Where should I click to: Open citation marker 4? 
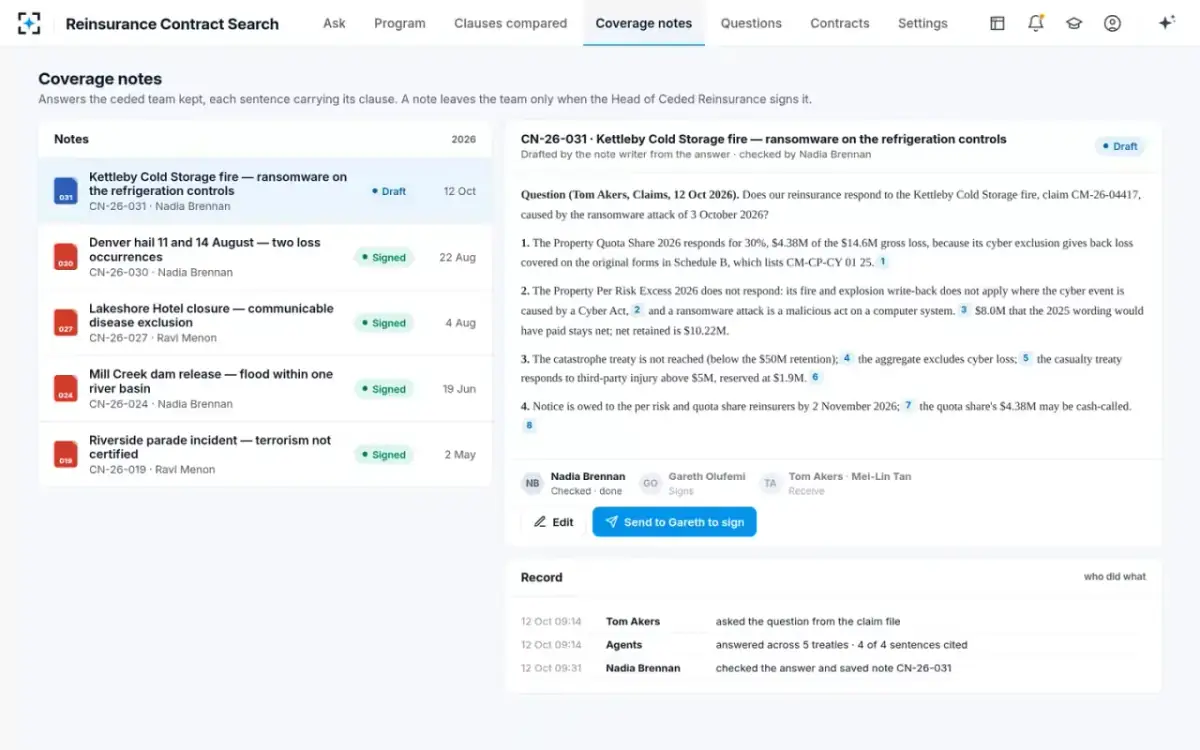(847, 358)
